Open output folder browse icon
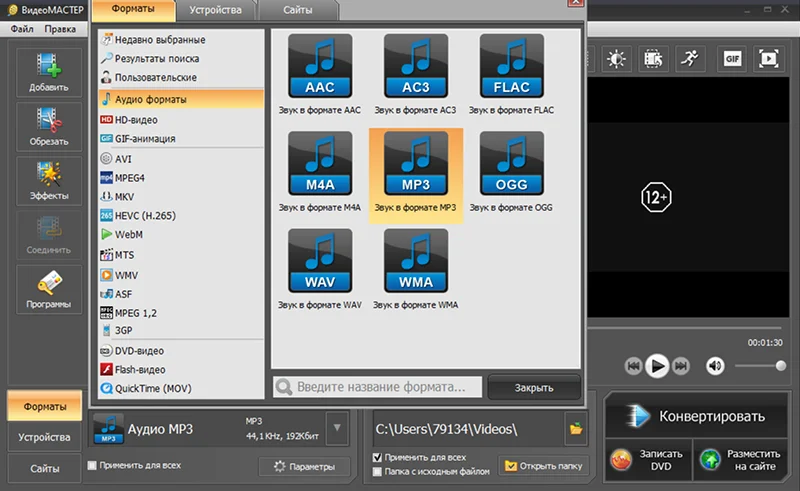This screenshot has height=491, width=800. [x=576, y=428]
